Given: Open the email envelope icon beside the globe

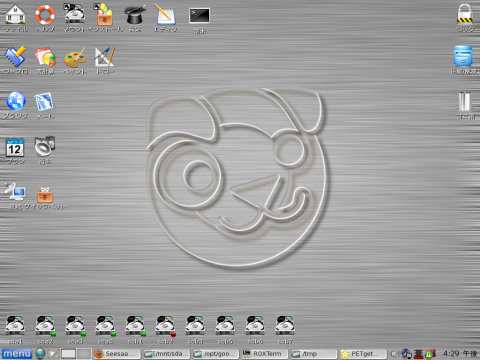Looking at the screenshot, I should [44, 101].
